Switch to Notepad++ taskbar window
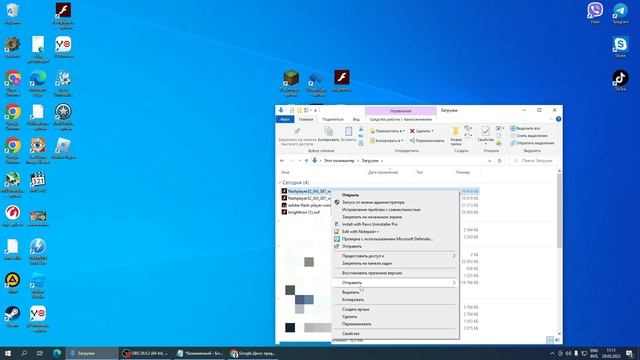 (200, 353)
